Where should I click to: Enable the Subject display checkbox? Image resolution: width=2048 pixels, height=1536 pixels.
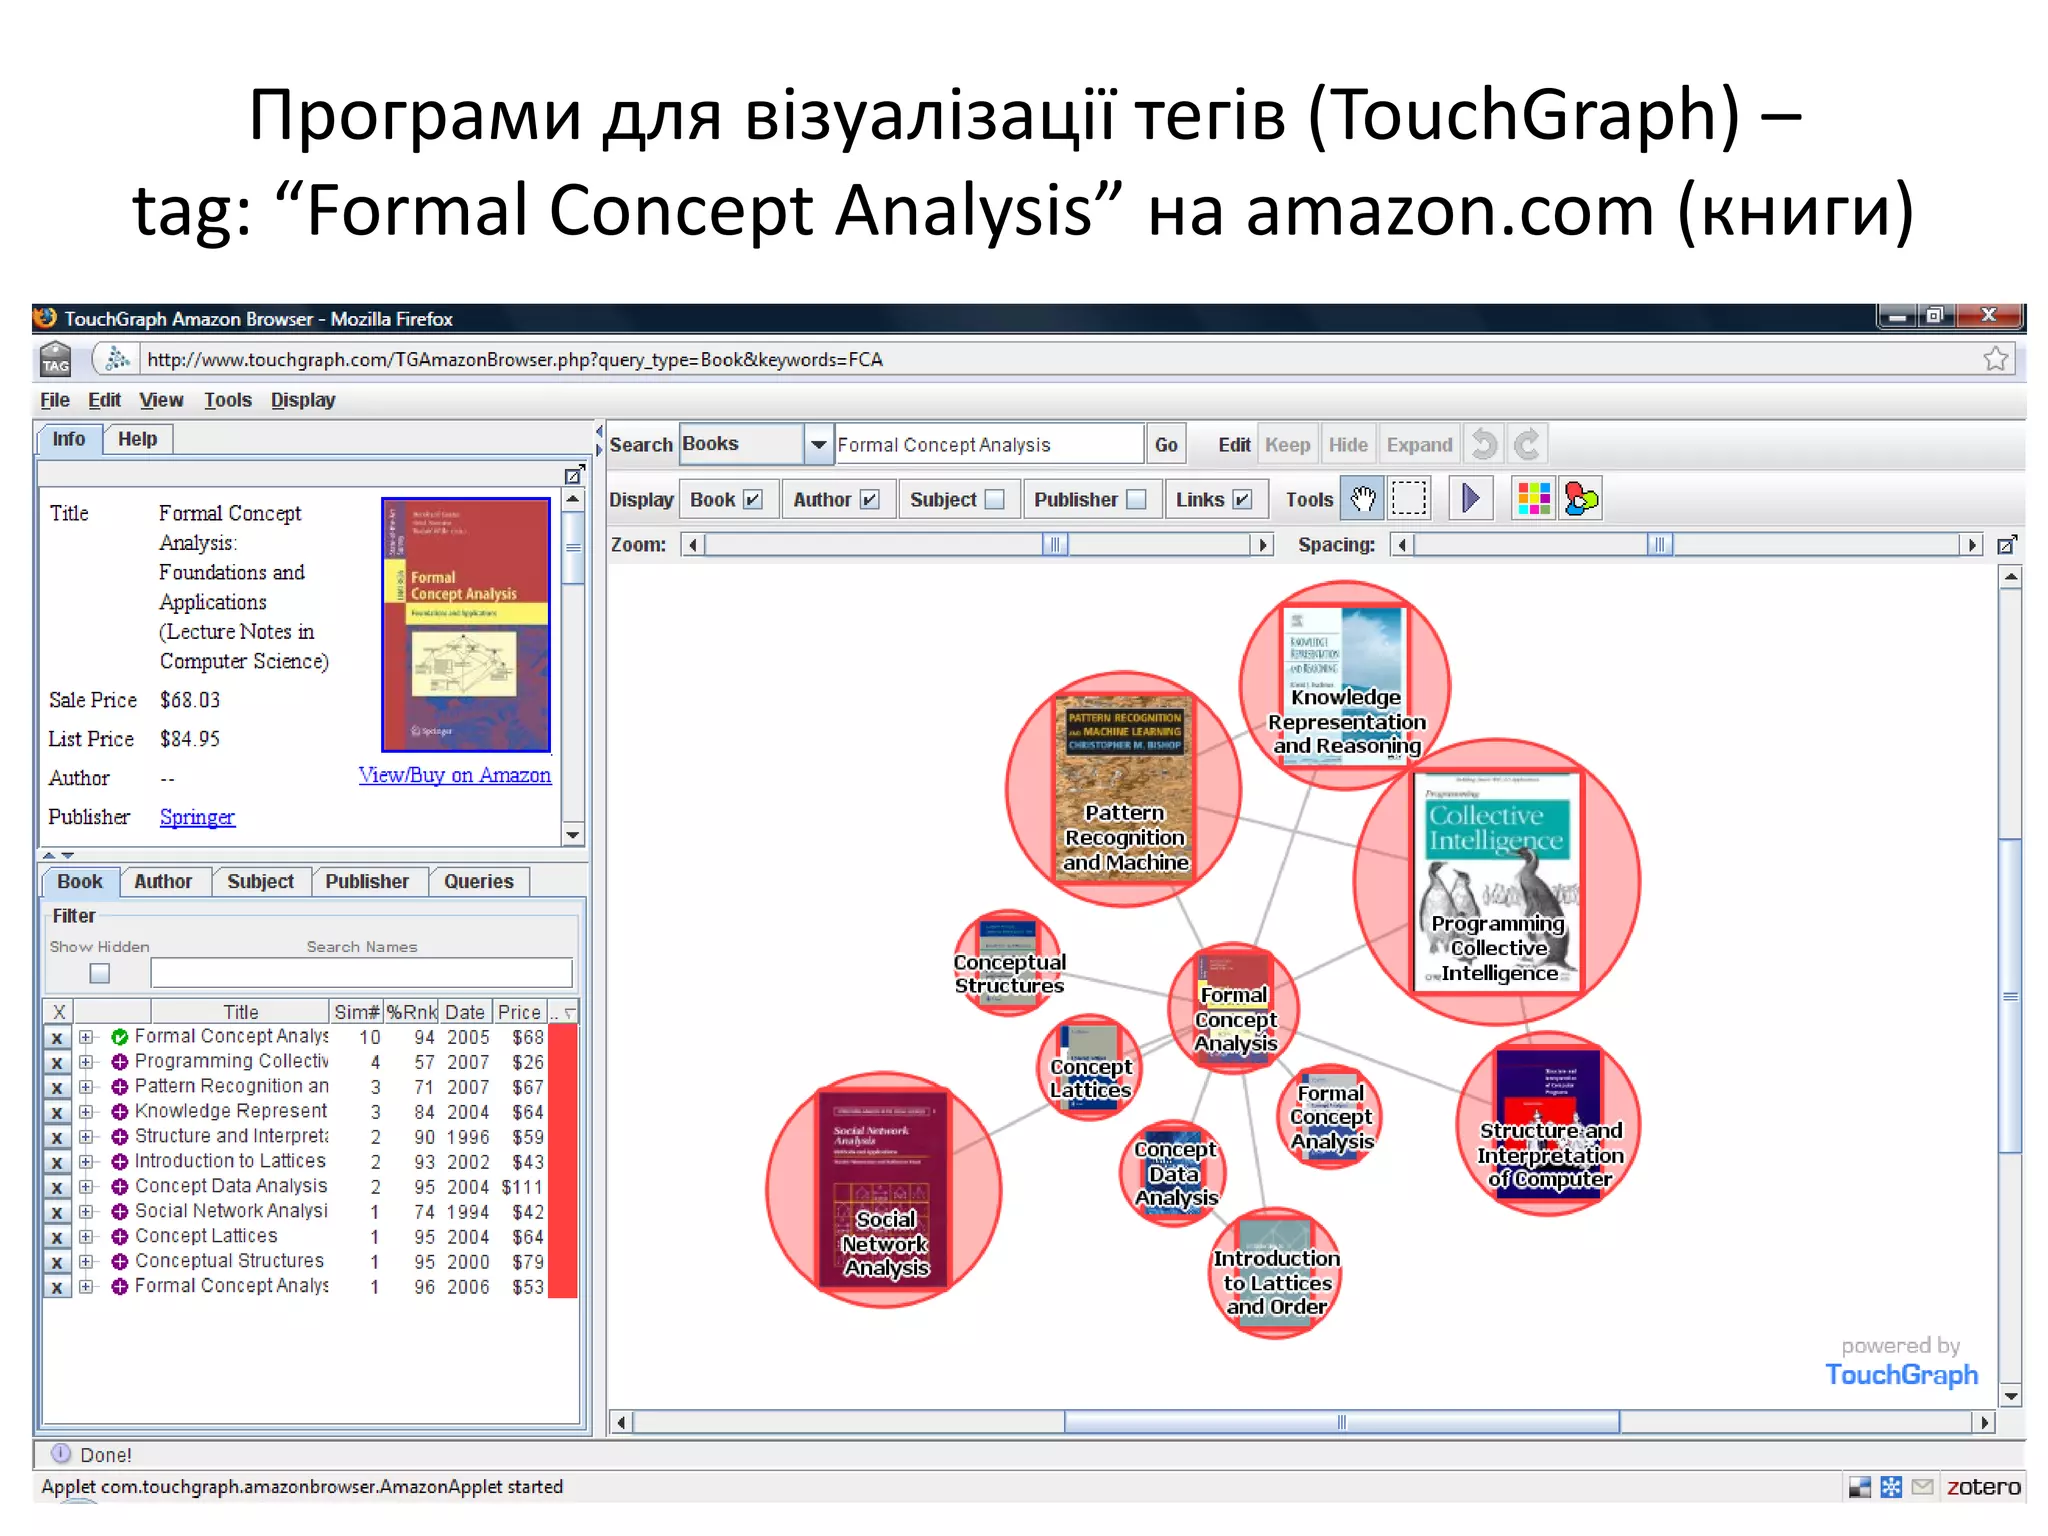[x=994, y=499]
